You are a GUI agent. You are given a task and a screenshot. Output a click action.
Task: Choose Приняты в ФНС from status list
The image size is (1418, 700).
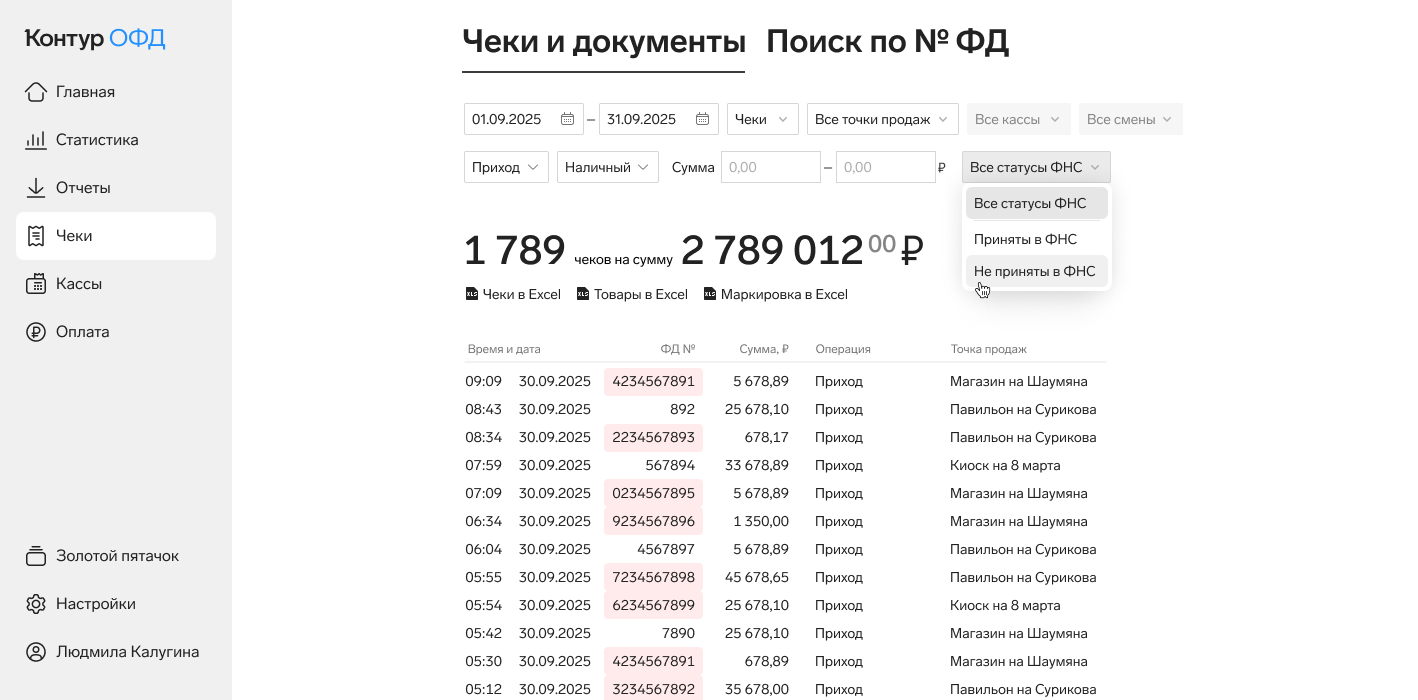tap(1025, 239)
